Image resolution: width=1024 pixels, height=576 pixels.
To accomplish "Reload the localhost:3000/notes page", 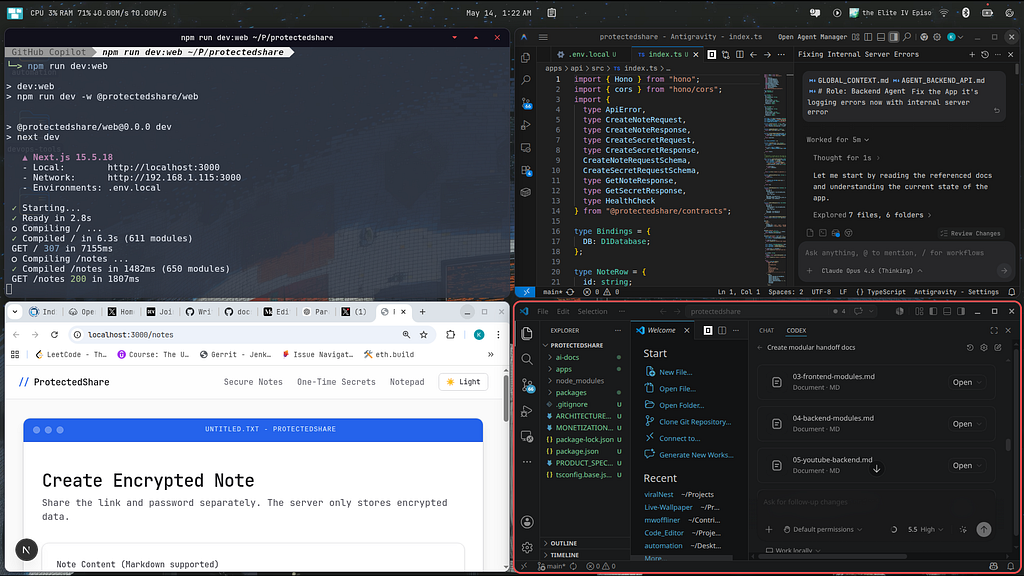I will pyautogui.click(x=54, y=334).
